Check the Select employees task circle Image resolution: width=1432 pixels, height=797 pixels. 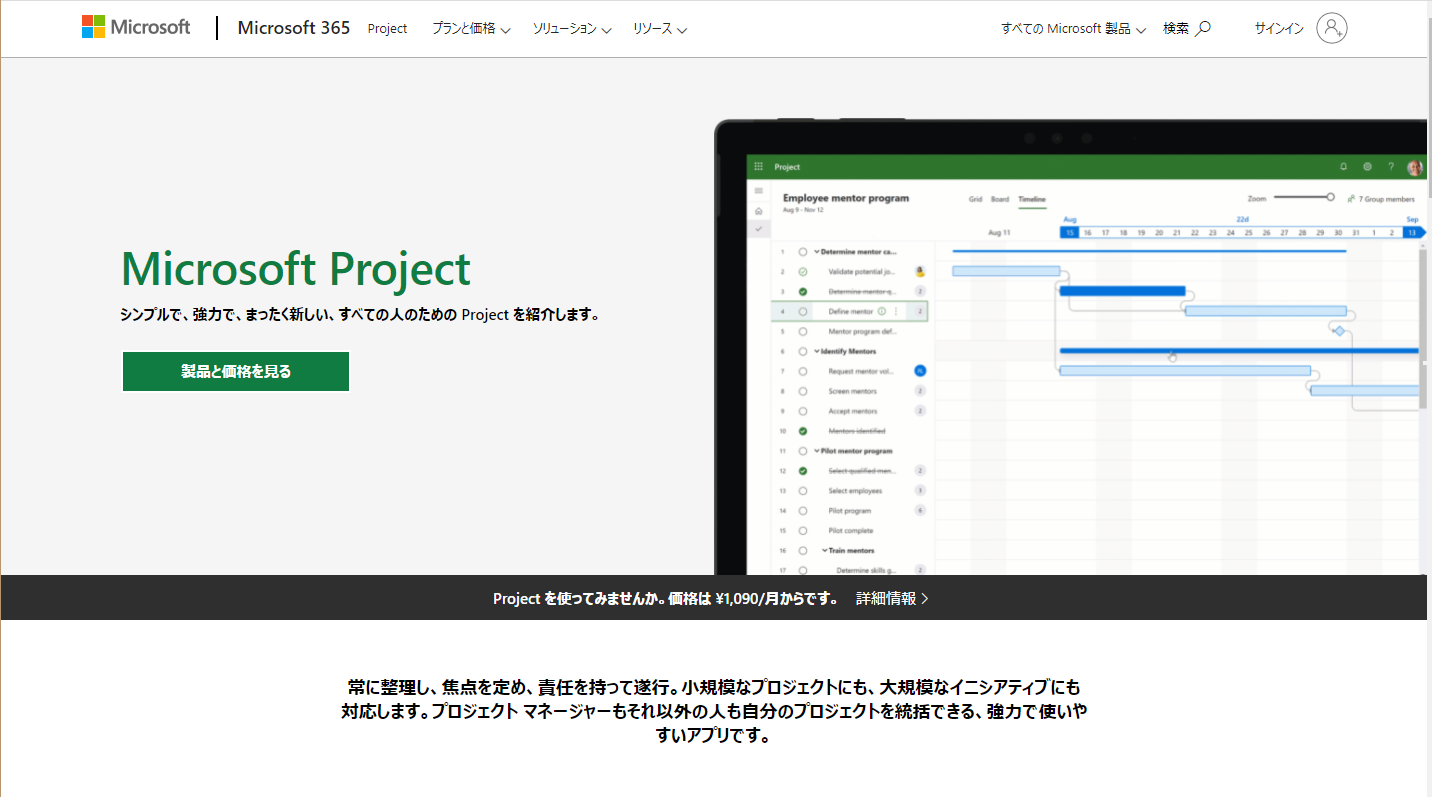(x=803, y=491)
